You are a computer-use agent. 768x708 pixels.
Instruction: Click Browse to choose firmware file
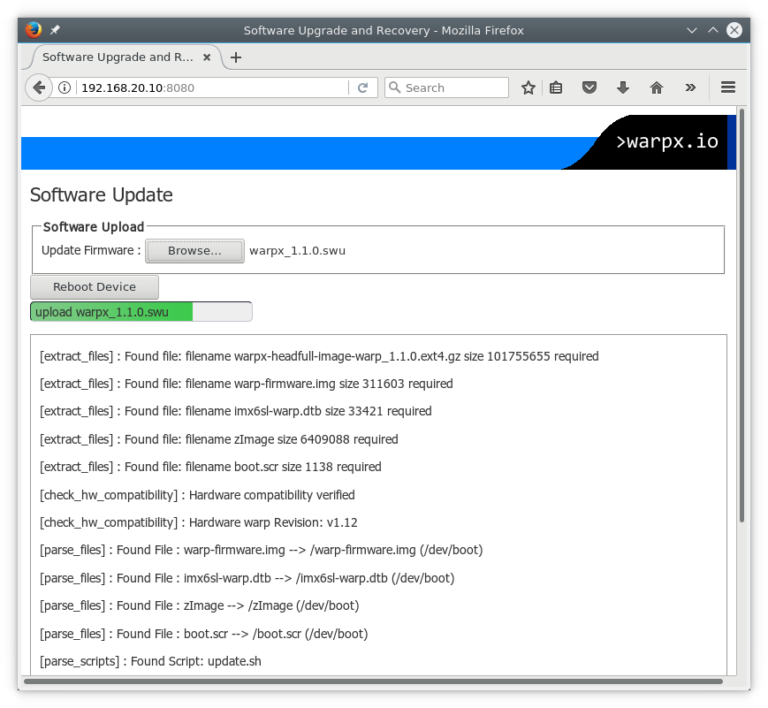[x=195, y=251]
